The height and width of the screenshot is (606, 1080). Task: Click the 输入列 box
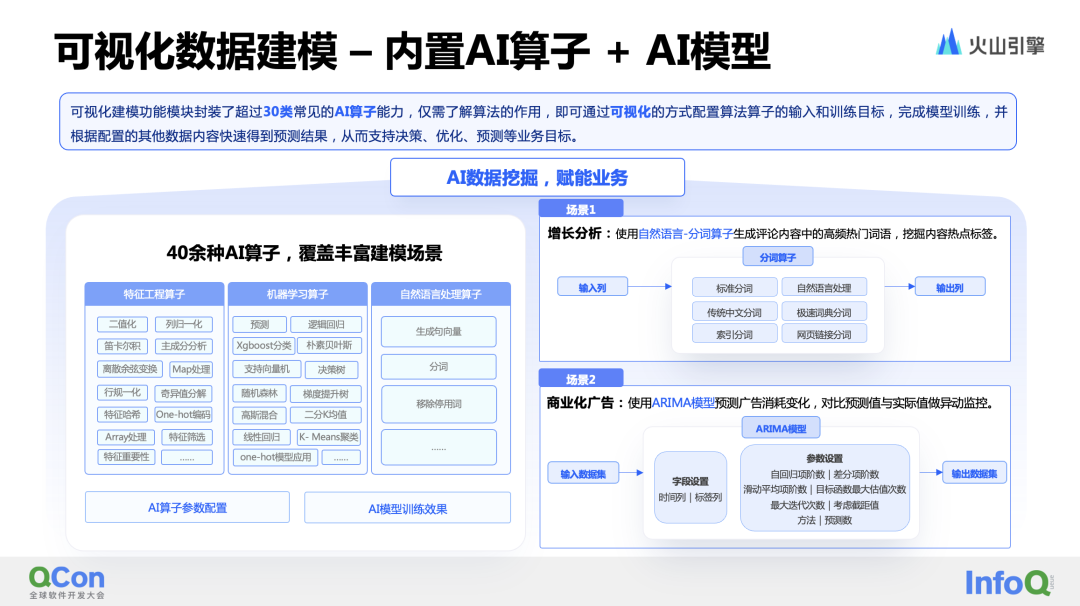592,287
